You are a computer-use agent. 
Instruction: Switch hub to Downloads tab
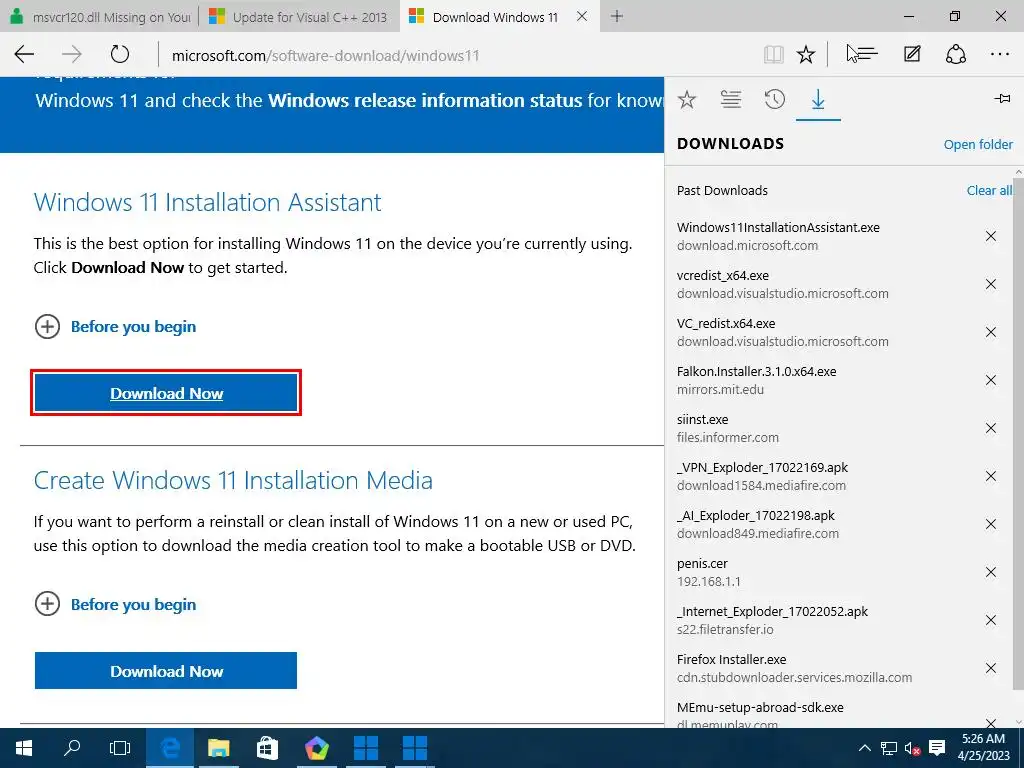(818, 100)
